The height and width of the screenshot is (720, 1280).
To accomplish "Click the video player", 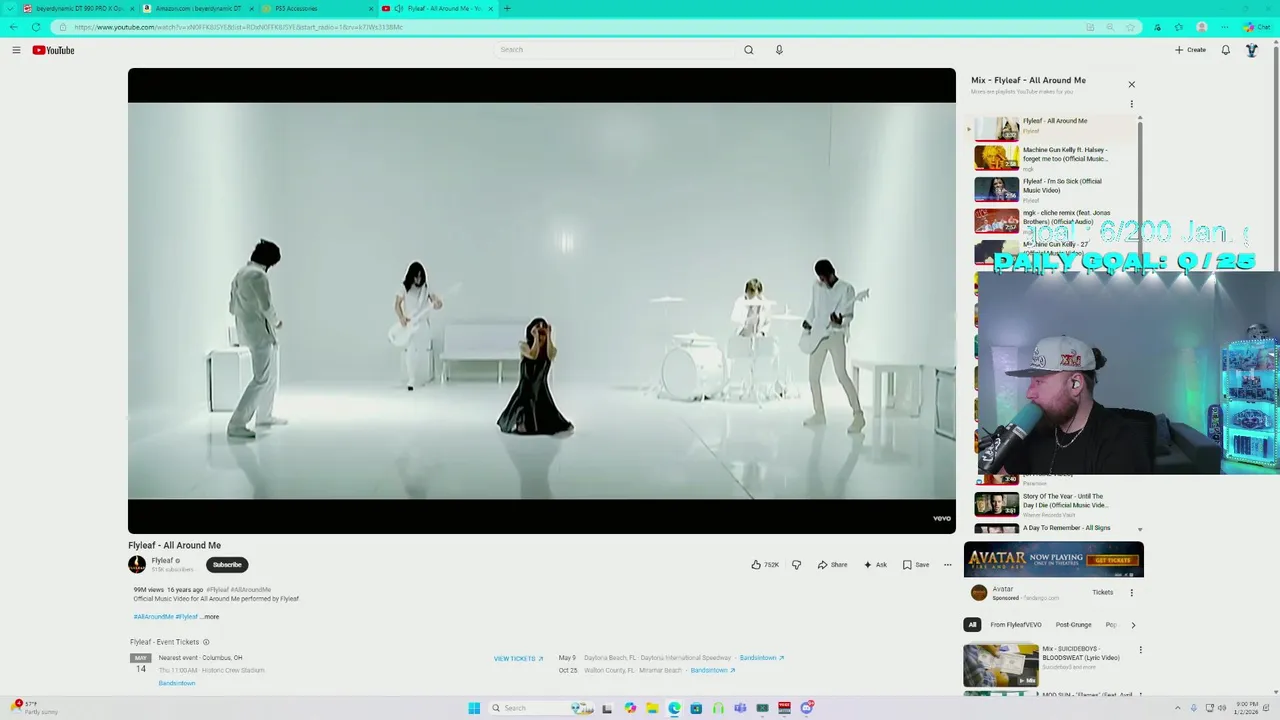I will coord(541,300).
